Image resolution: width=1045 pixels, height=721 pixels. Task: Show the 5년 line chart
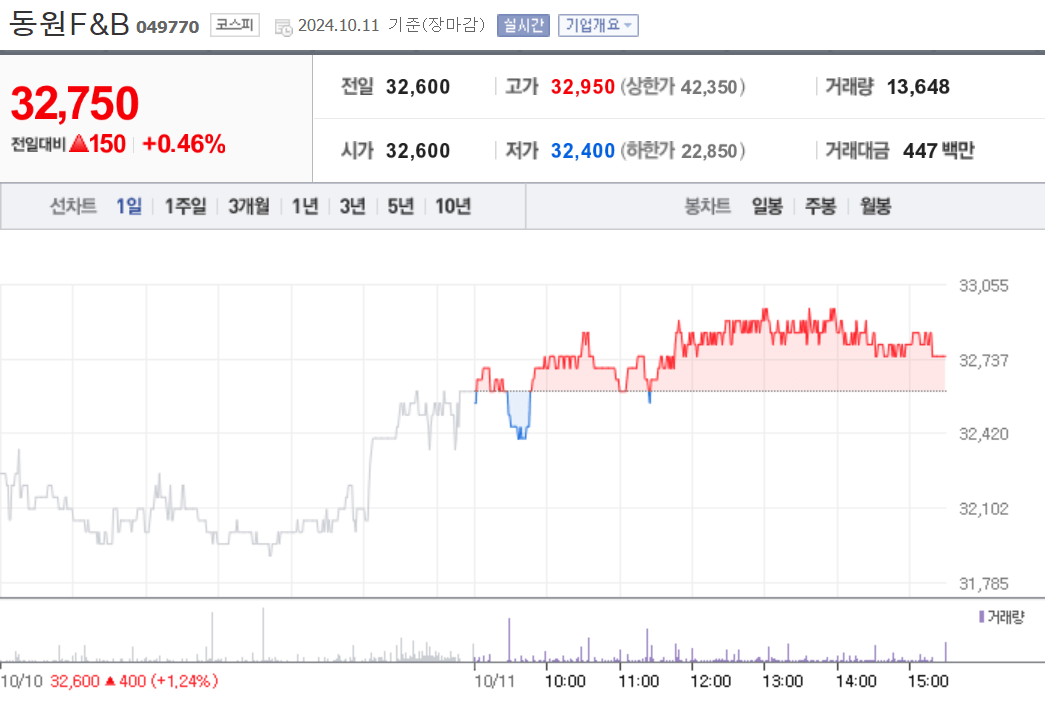coord(401,206)
